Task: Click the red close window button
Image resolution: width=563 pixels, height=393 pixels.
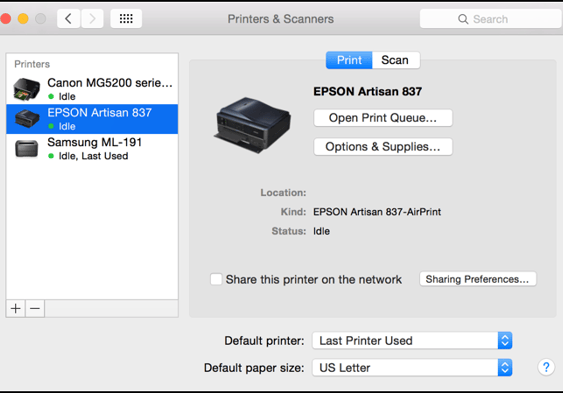Action: [x=5, y=19]
